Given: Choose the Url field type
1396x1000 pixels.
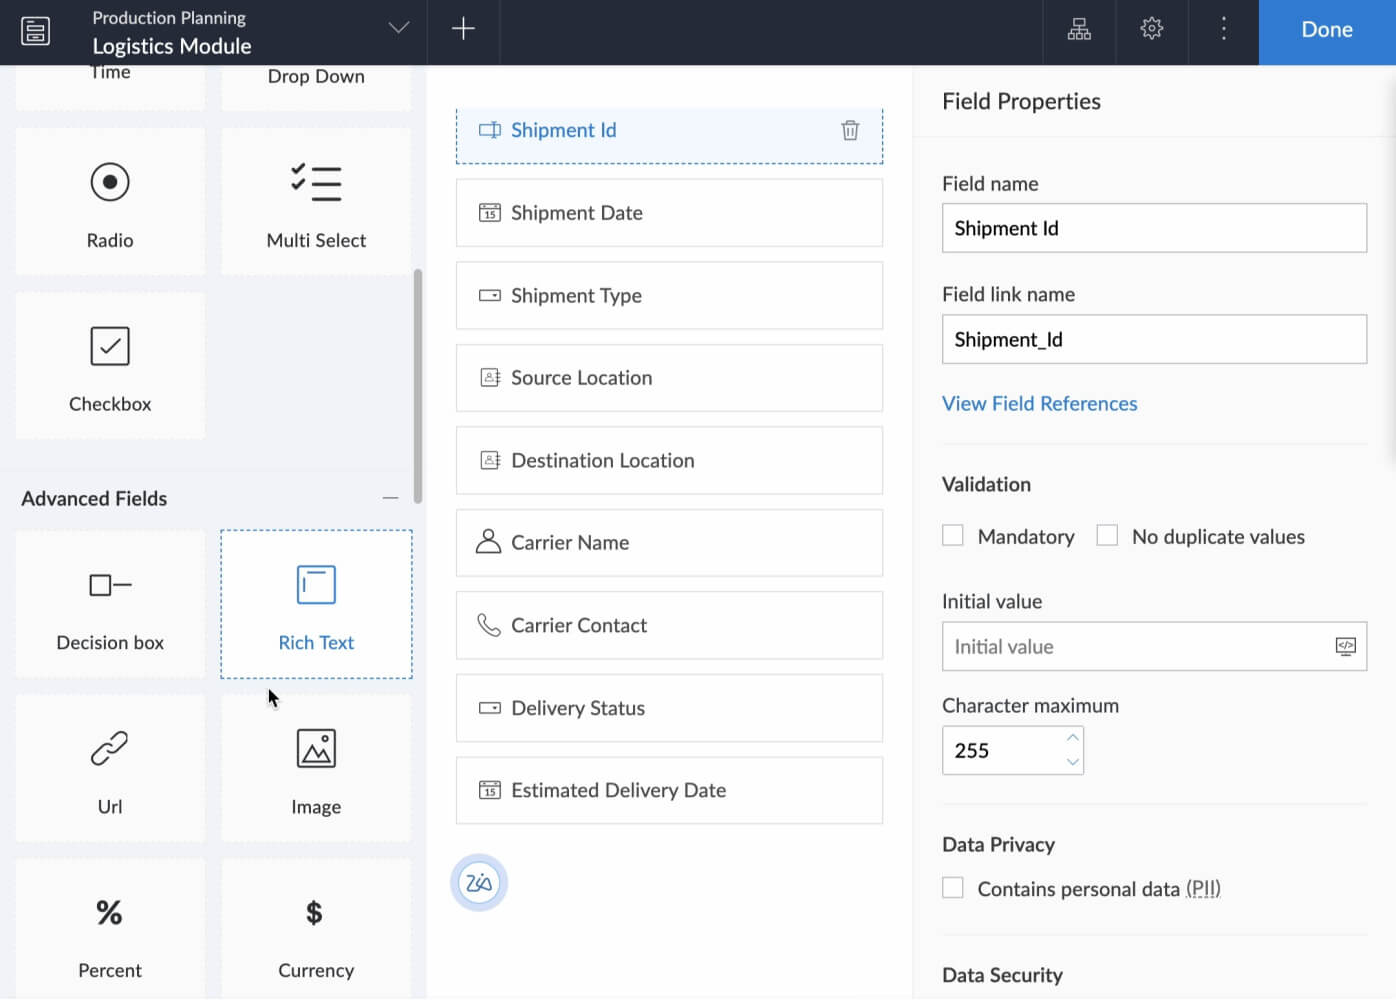Looking at the screenshot, I should [x=110, y=768].
